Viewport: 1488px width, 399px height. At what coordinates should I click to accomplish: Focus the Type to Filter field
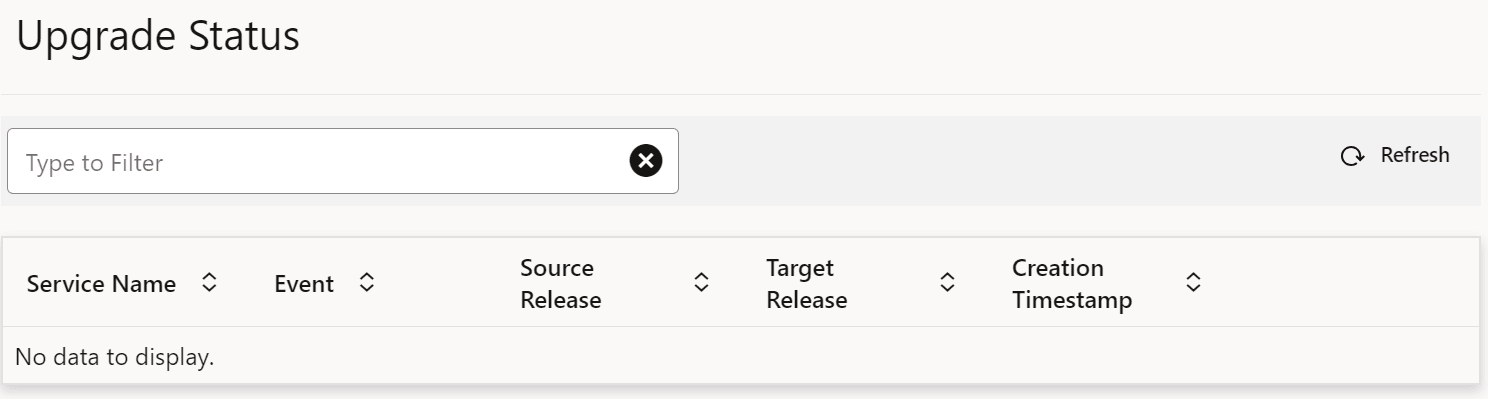tap(343, 161)
